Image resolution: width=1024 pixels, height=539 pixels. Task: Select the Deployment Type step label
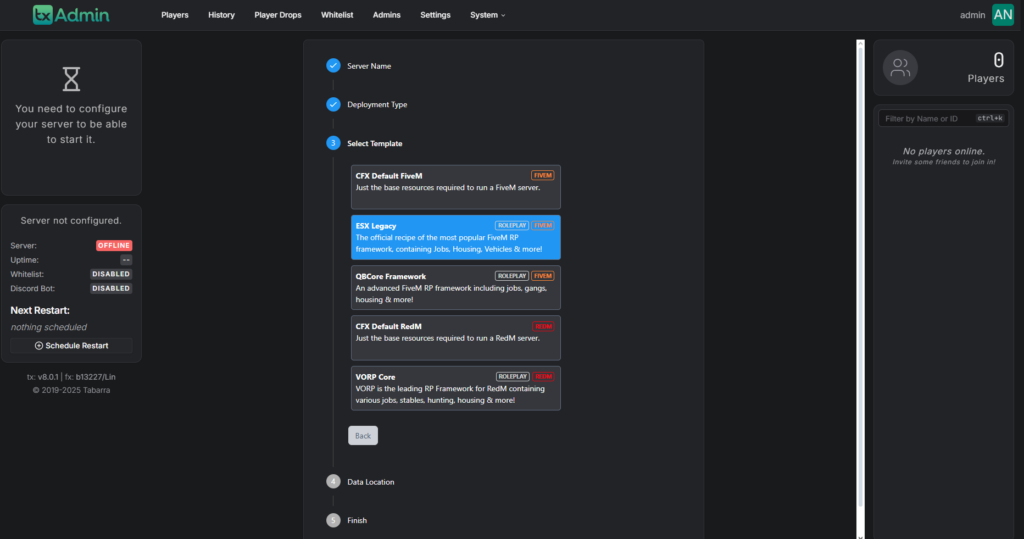(377, 105)
